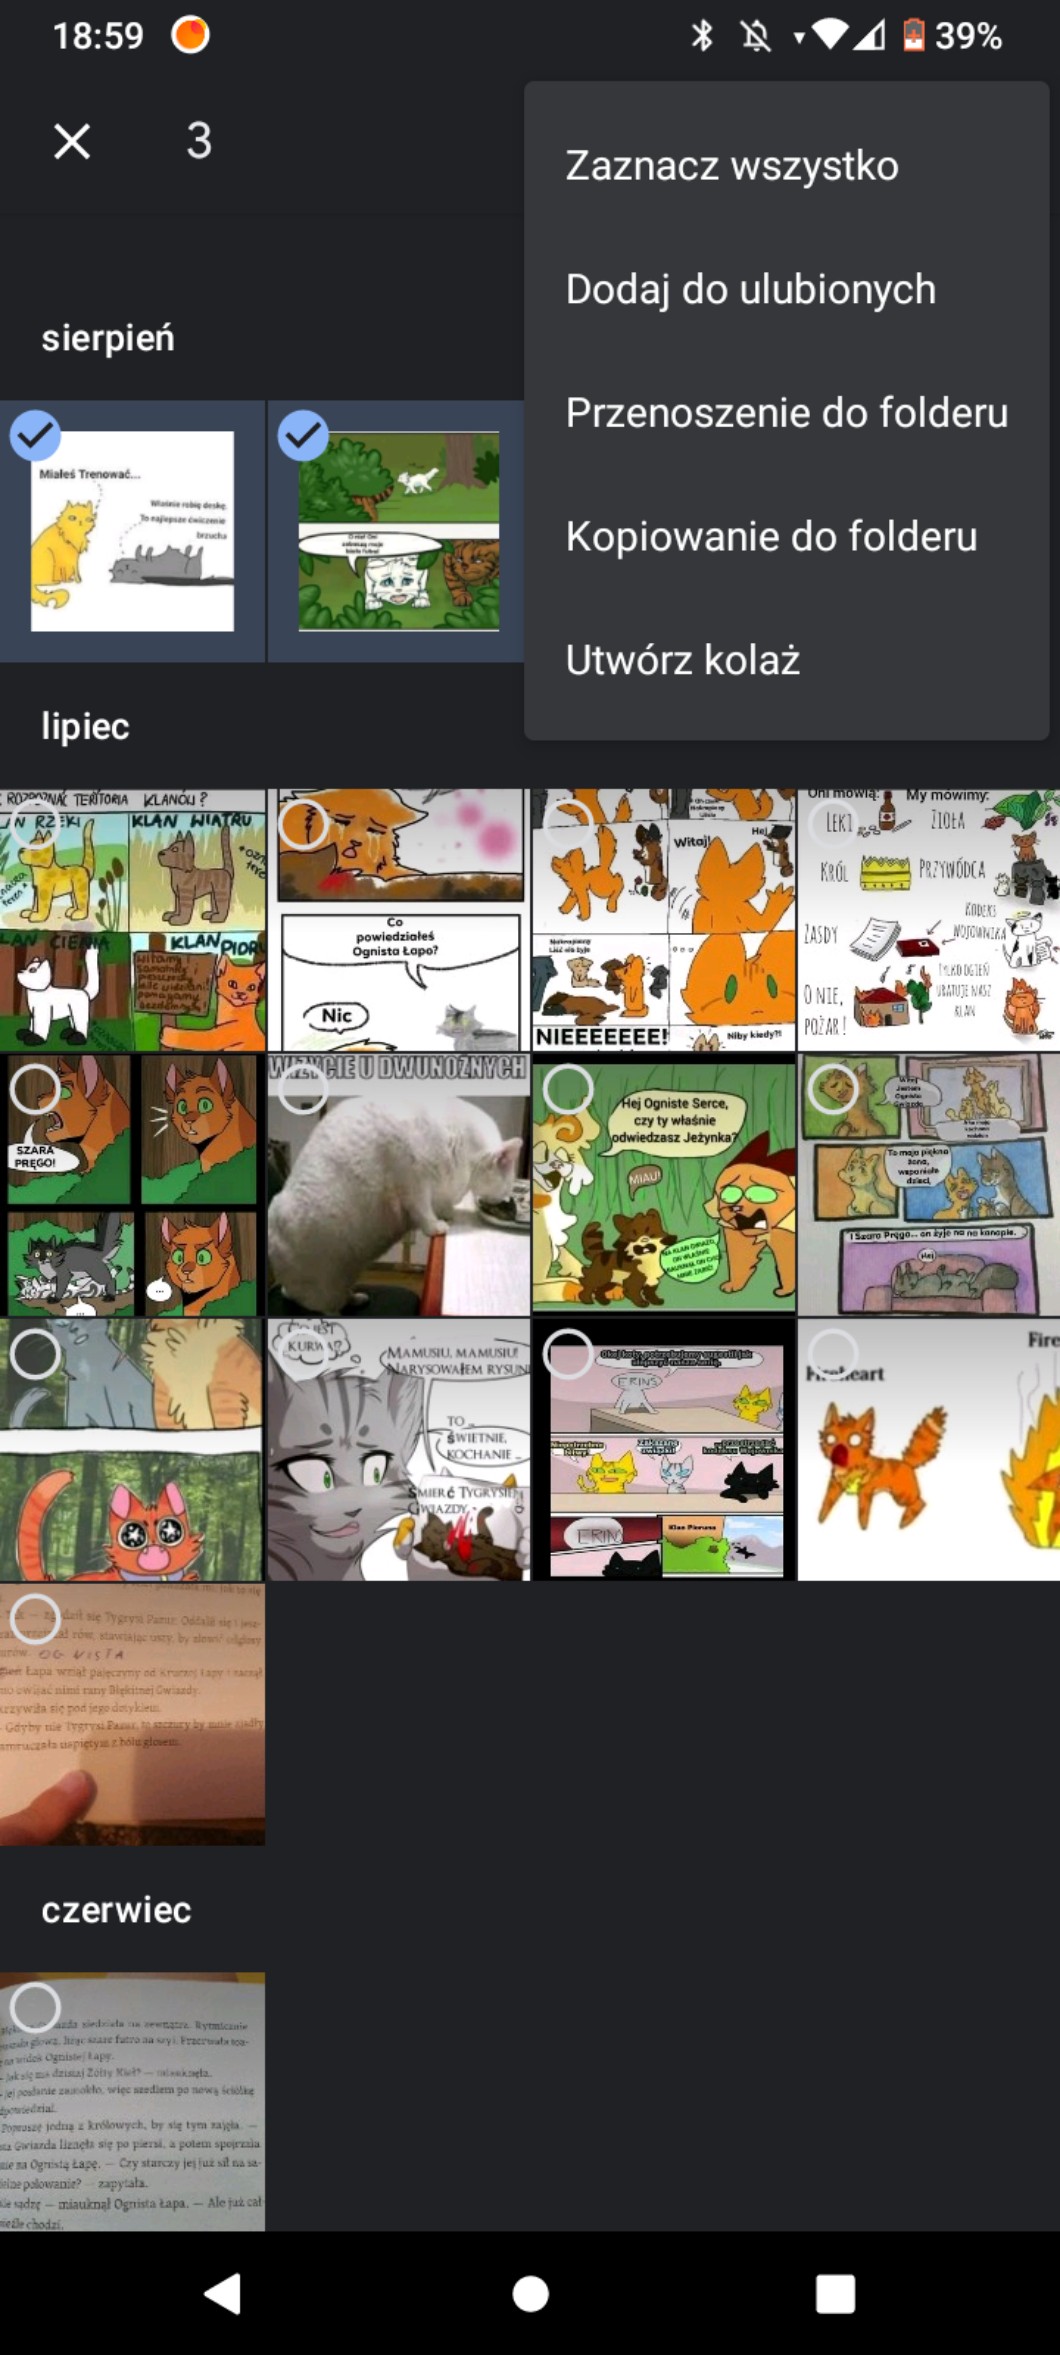Open the Fireheart burning cat thumbnail

(929, 1449)
